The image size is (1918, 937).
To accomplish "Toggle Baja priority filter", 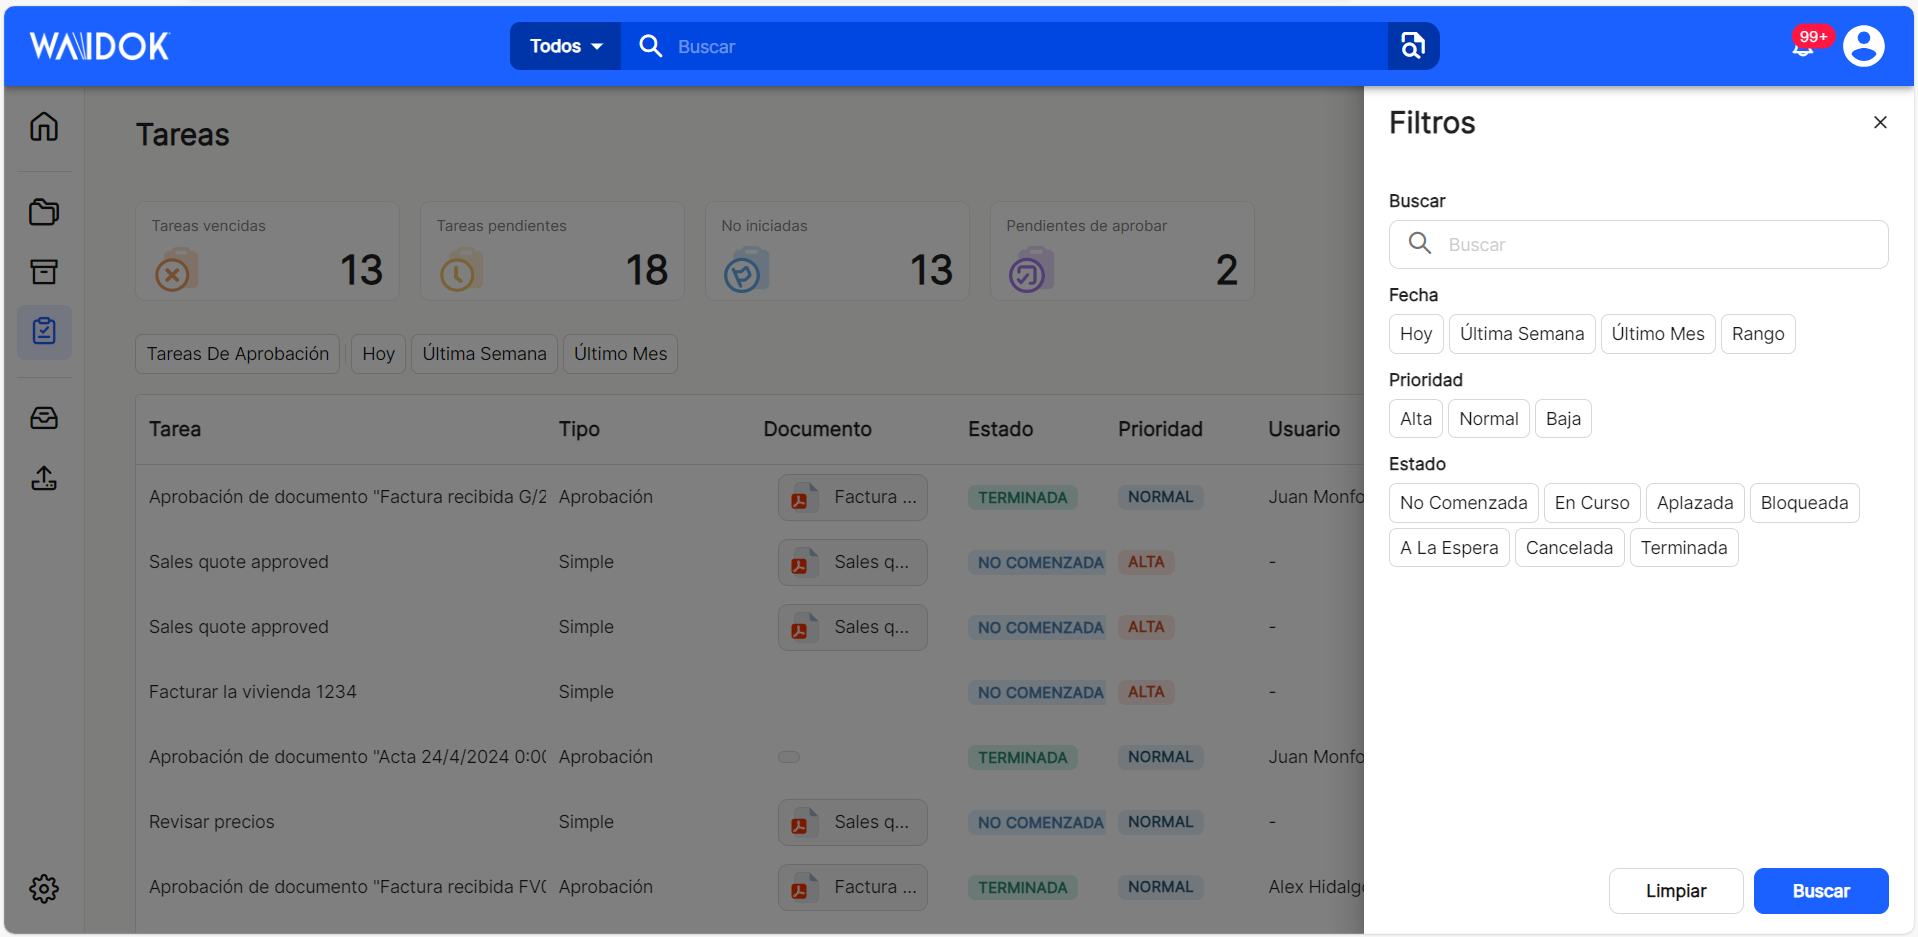I will point(1562,419).
